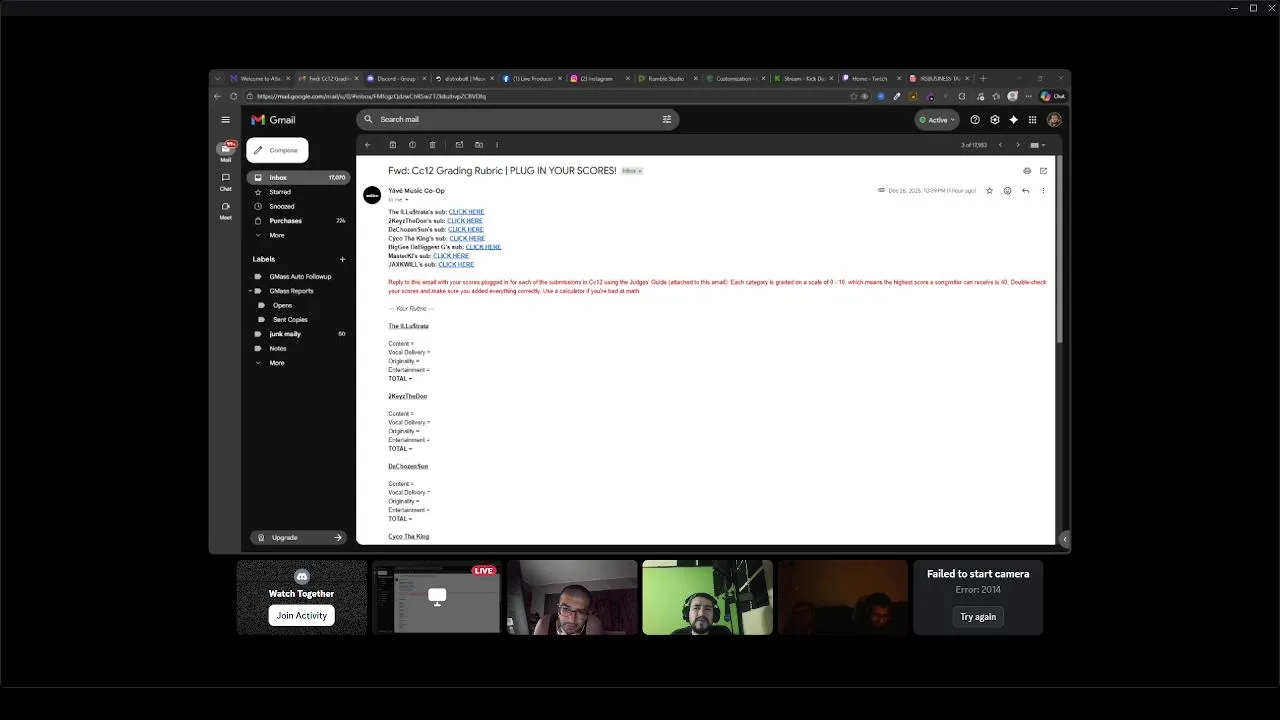Open the Sent Copies sublabel
The width and height of the screenshot is (1280, 720).
pyautogui.click(x=290, y=320)
